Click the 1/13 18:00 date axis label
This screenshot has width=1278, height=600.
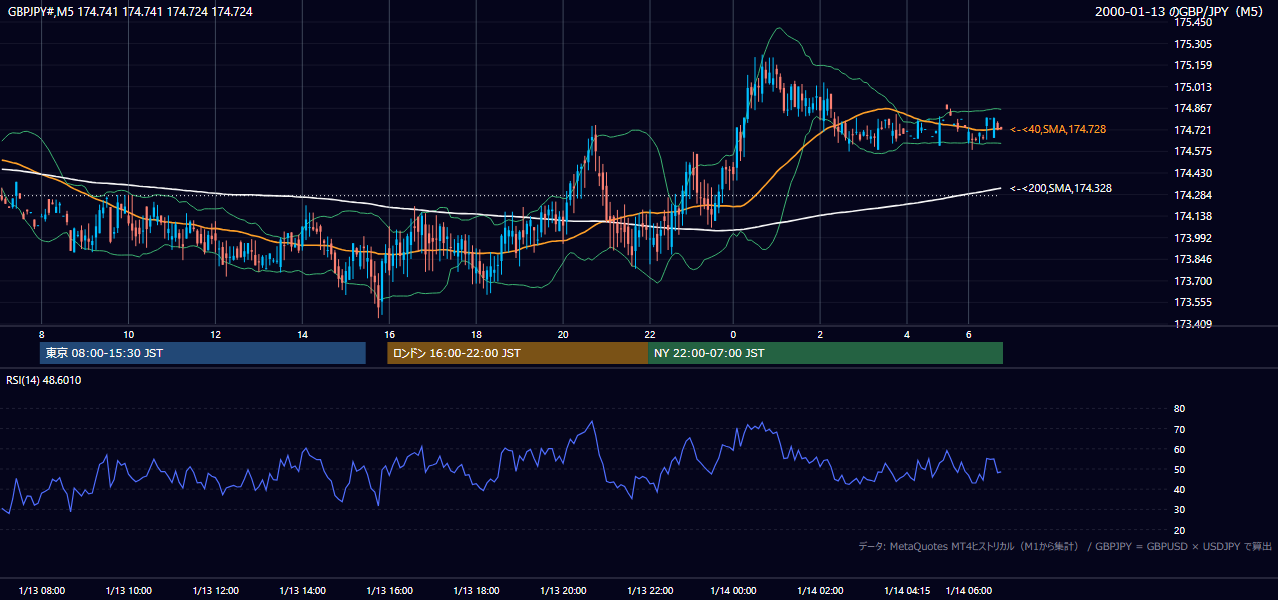click(x=476, y=591)
